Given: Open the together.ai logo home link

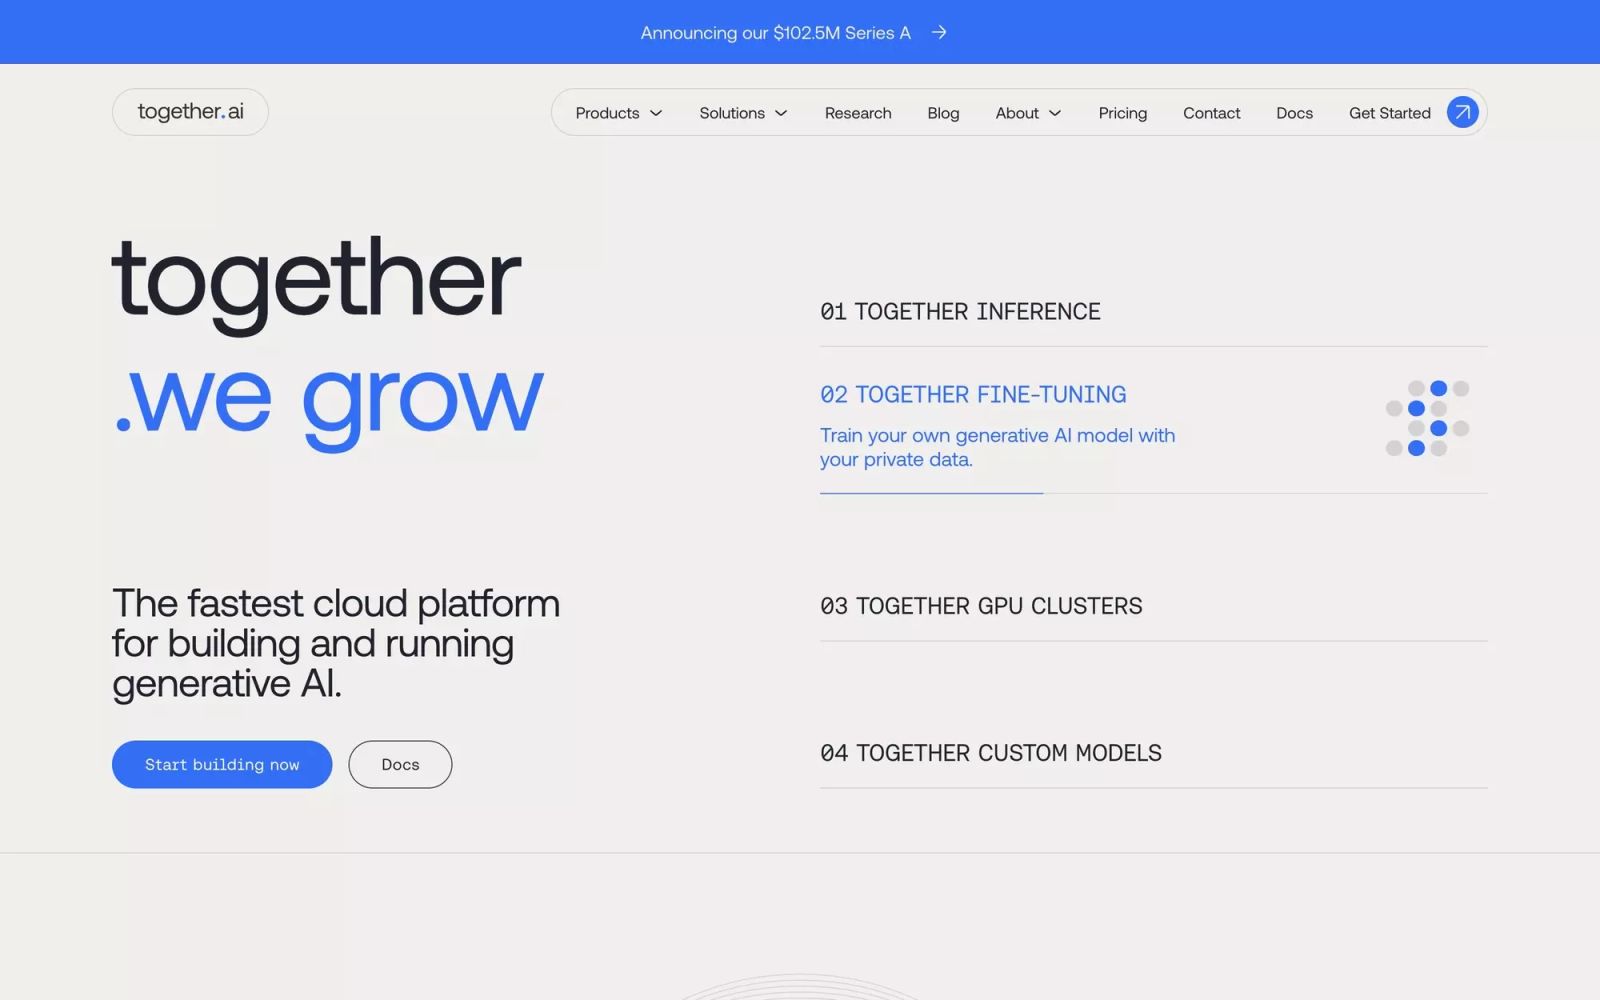Looking at the screenshot, I should coord(190,112).
